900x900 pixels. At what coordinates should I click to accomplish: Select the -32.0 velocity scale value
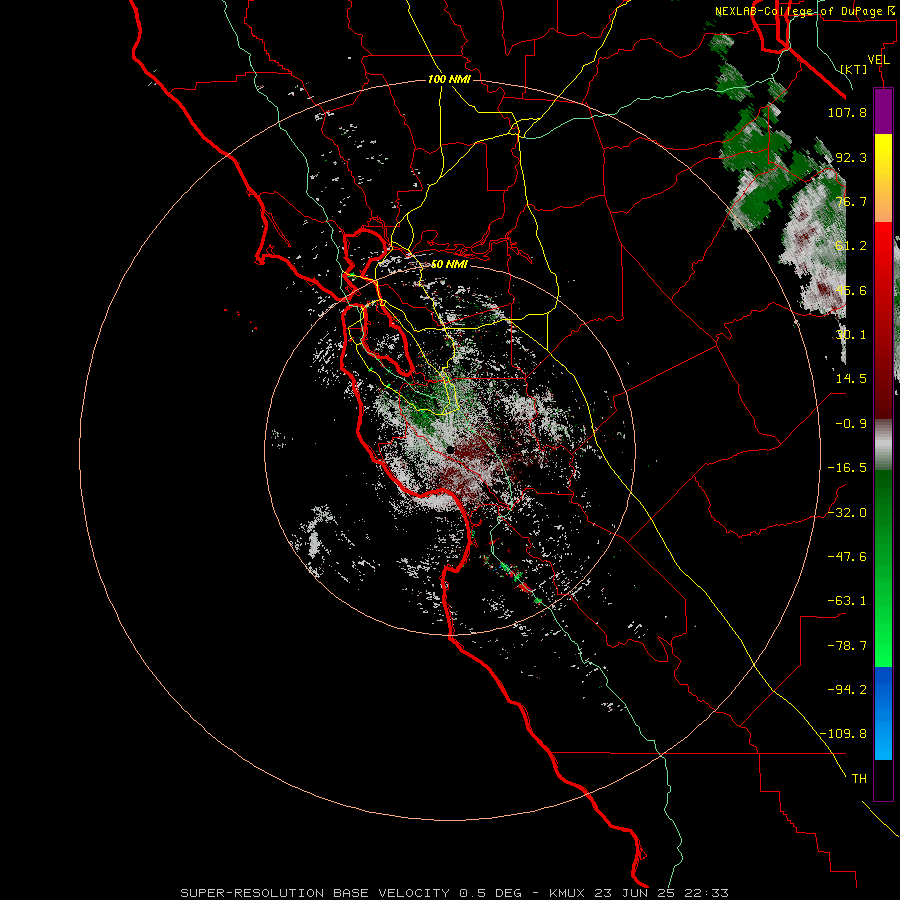point(847,513)
